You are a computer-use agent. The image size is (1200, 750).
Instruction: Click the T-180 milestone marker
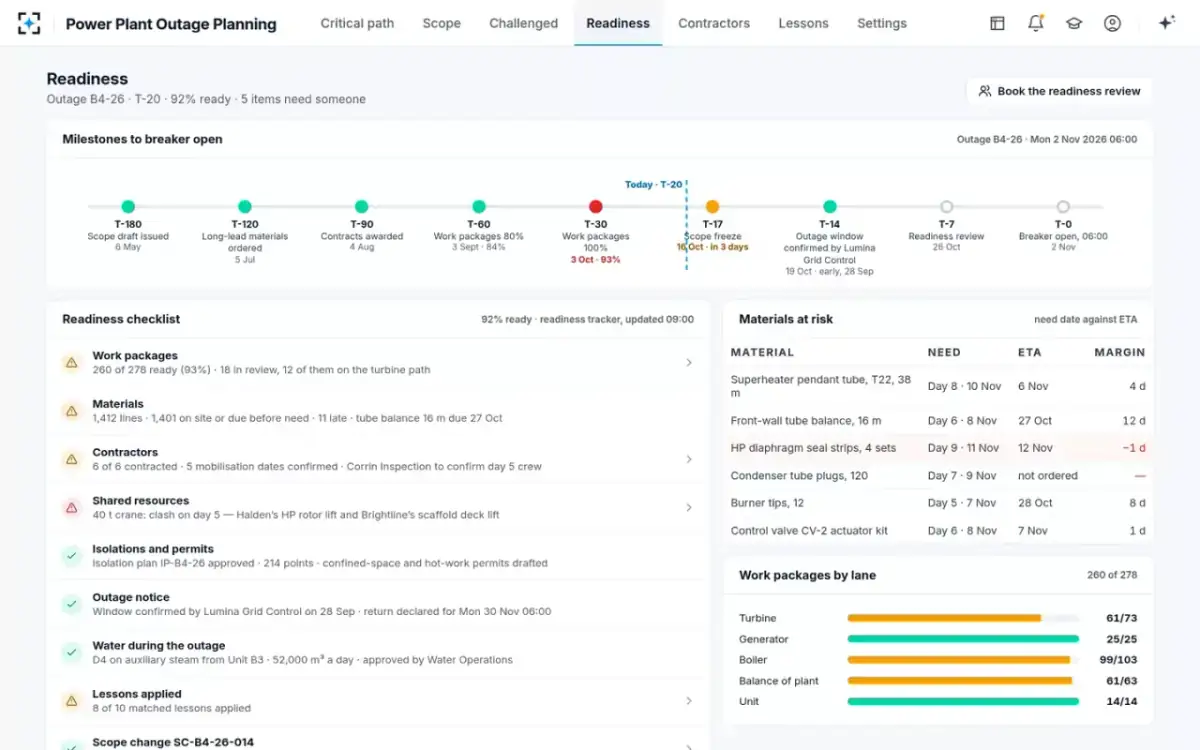pyautogui.click(x=128, y=207)
